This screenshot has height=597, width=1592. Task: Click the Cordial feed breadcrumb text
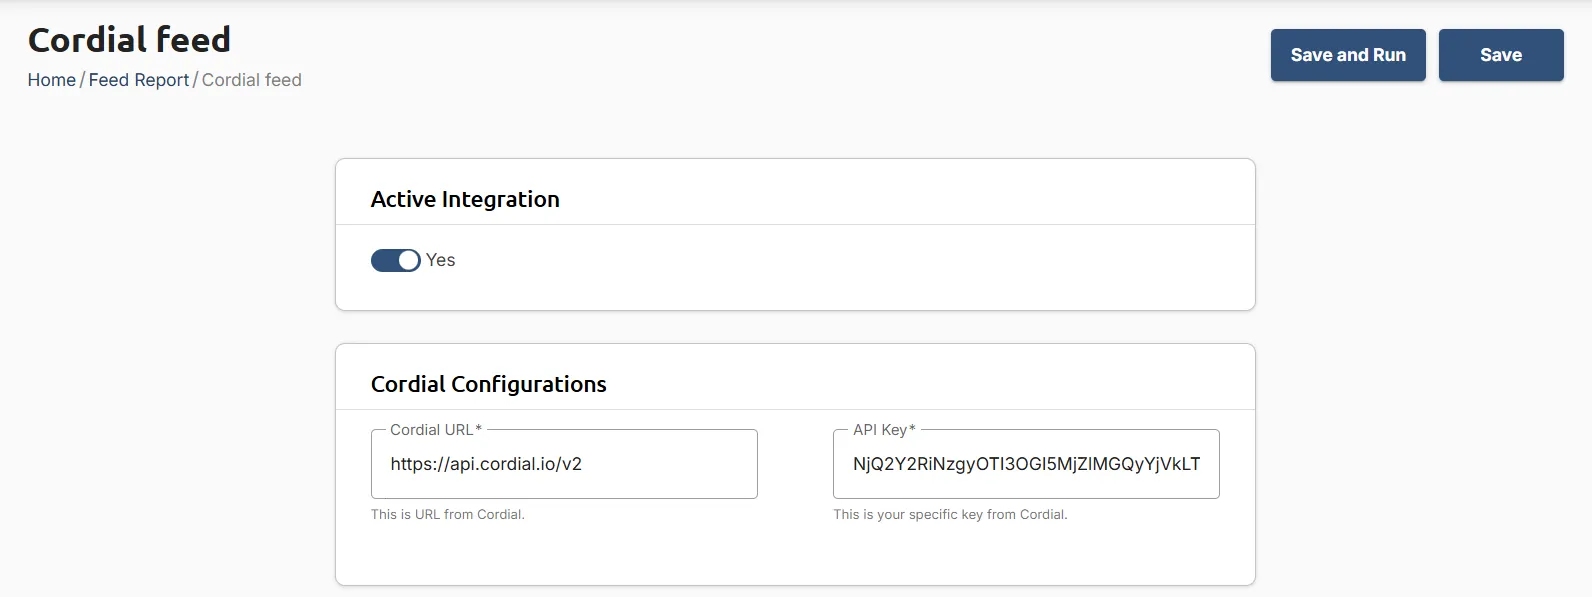pyautogui.click(x=252, y=80)
